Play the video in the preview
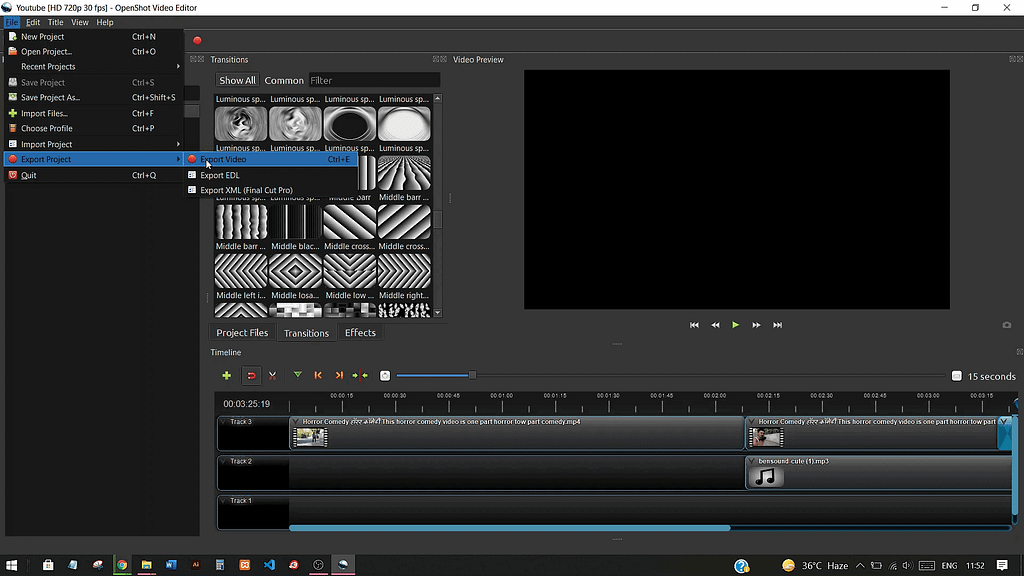 click(x=735, y=324)
